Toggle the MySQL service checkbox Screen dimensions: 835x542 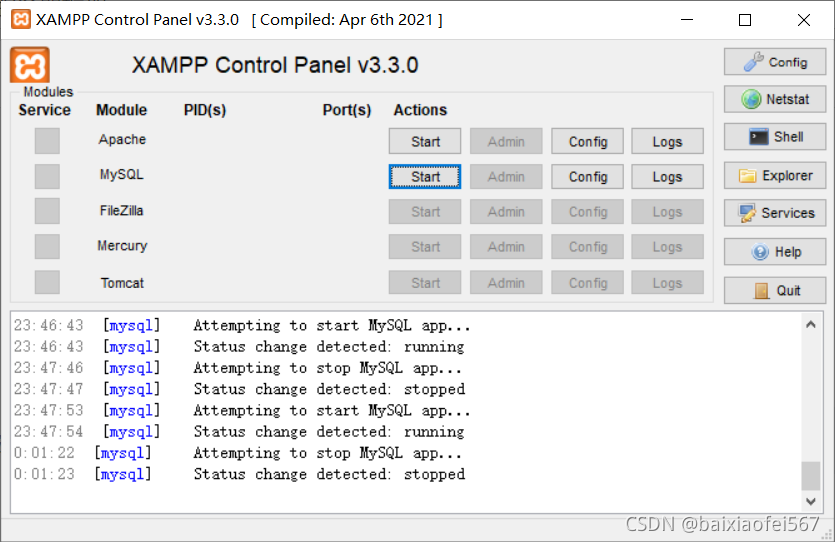point(47,176)
